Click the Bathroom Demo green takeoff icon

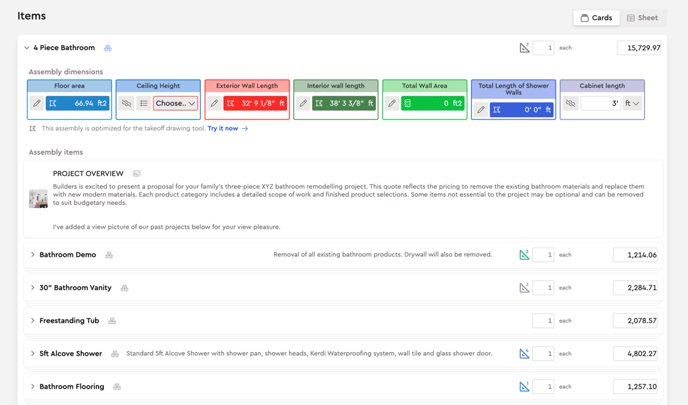pyautogui.click(x=524, y=255)
